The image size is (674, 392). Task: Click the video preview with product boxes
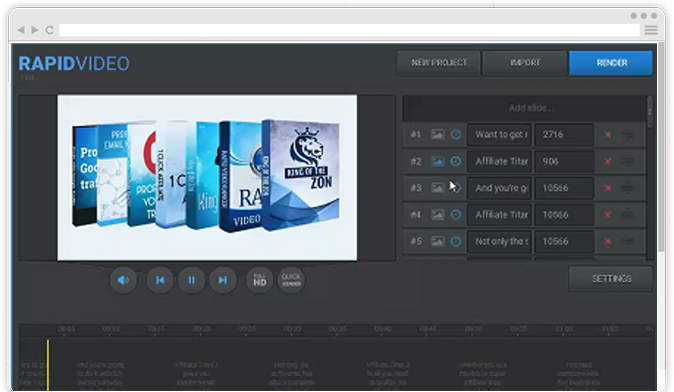point(207,178)
